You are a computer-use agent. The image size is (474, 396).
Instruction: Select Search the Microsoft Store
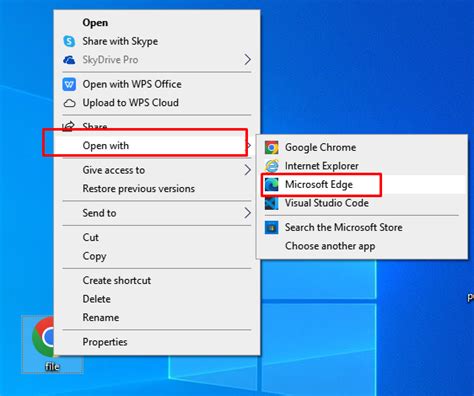coord(362,228)
